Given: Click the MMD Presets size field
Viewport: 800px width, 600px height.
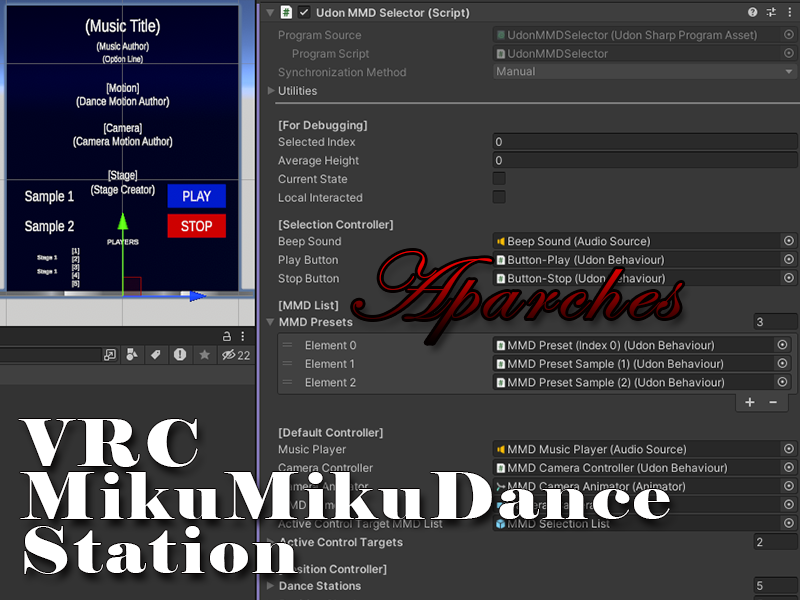Looking at the screenshot, I should pyautogui.click(x=775, y=322).
